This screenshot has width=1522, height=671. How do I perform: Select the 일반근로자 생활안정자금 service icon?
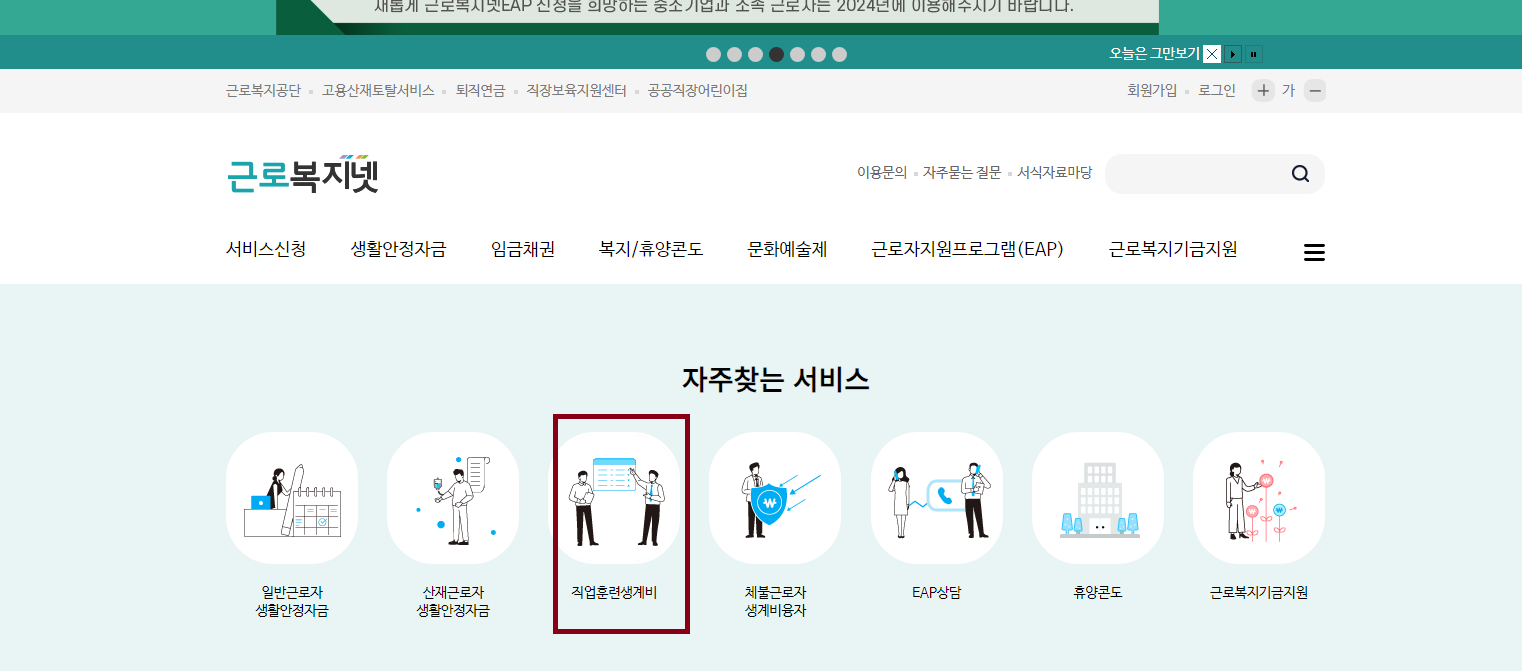click(x=291, y=498)
